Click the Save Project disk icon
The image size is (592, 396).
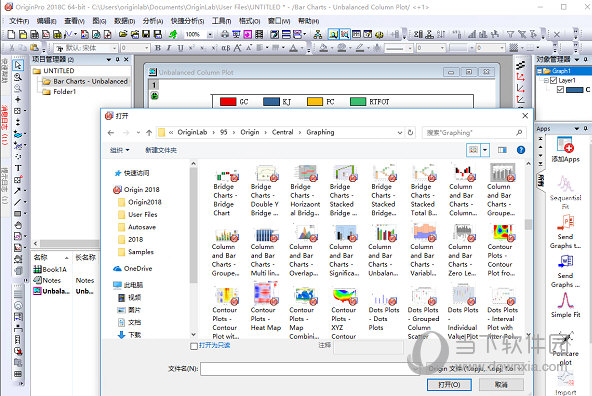(x=146, y=35)
